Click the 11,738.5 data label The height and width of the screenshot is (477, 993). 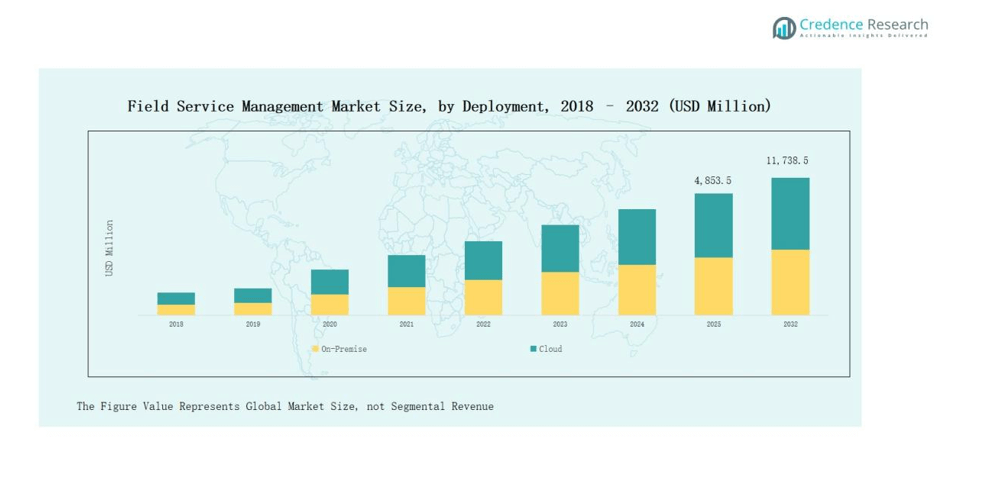coord(787,161)
